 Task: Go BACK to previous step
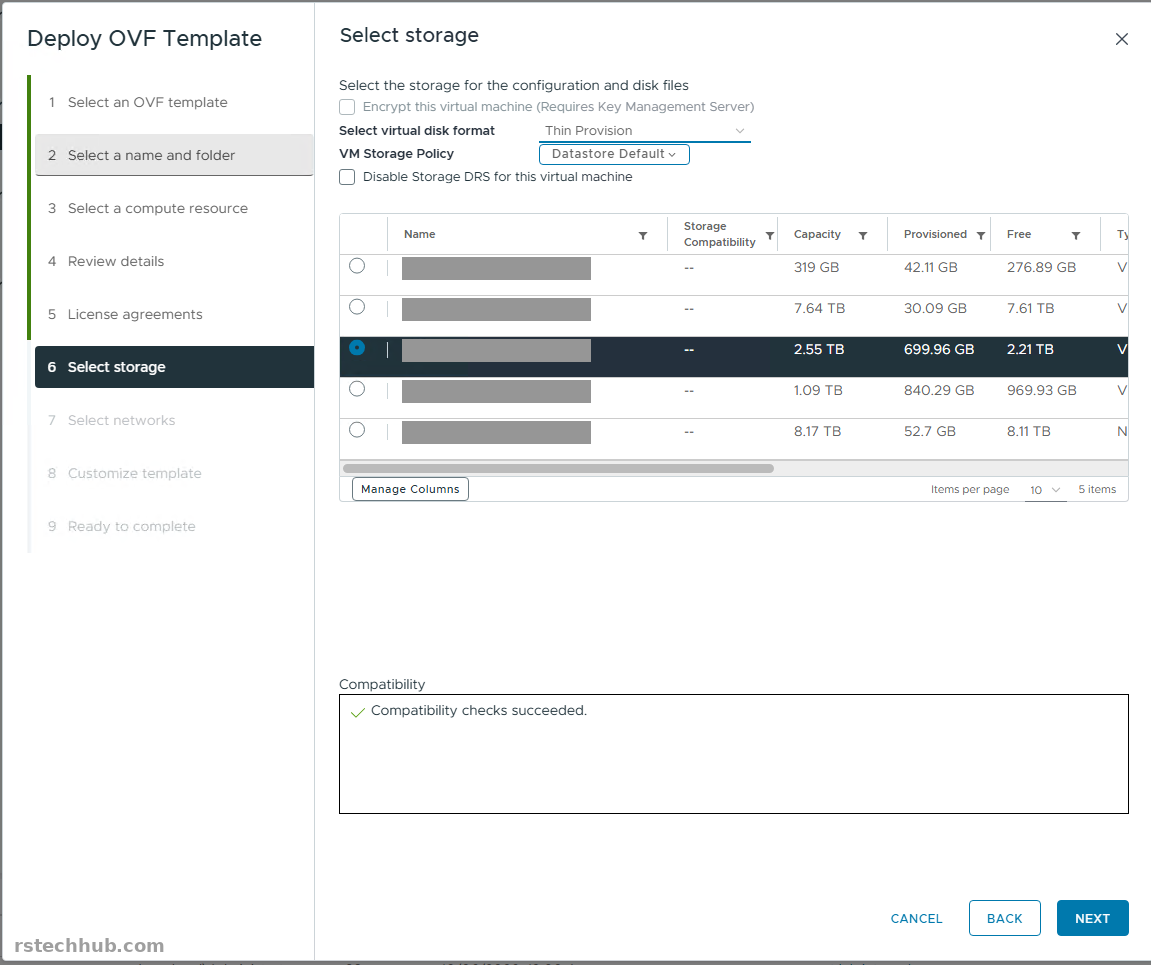click(x=1004, y=918)
